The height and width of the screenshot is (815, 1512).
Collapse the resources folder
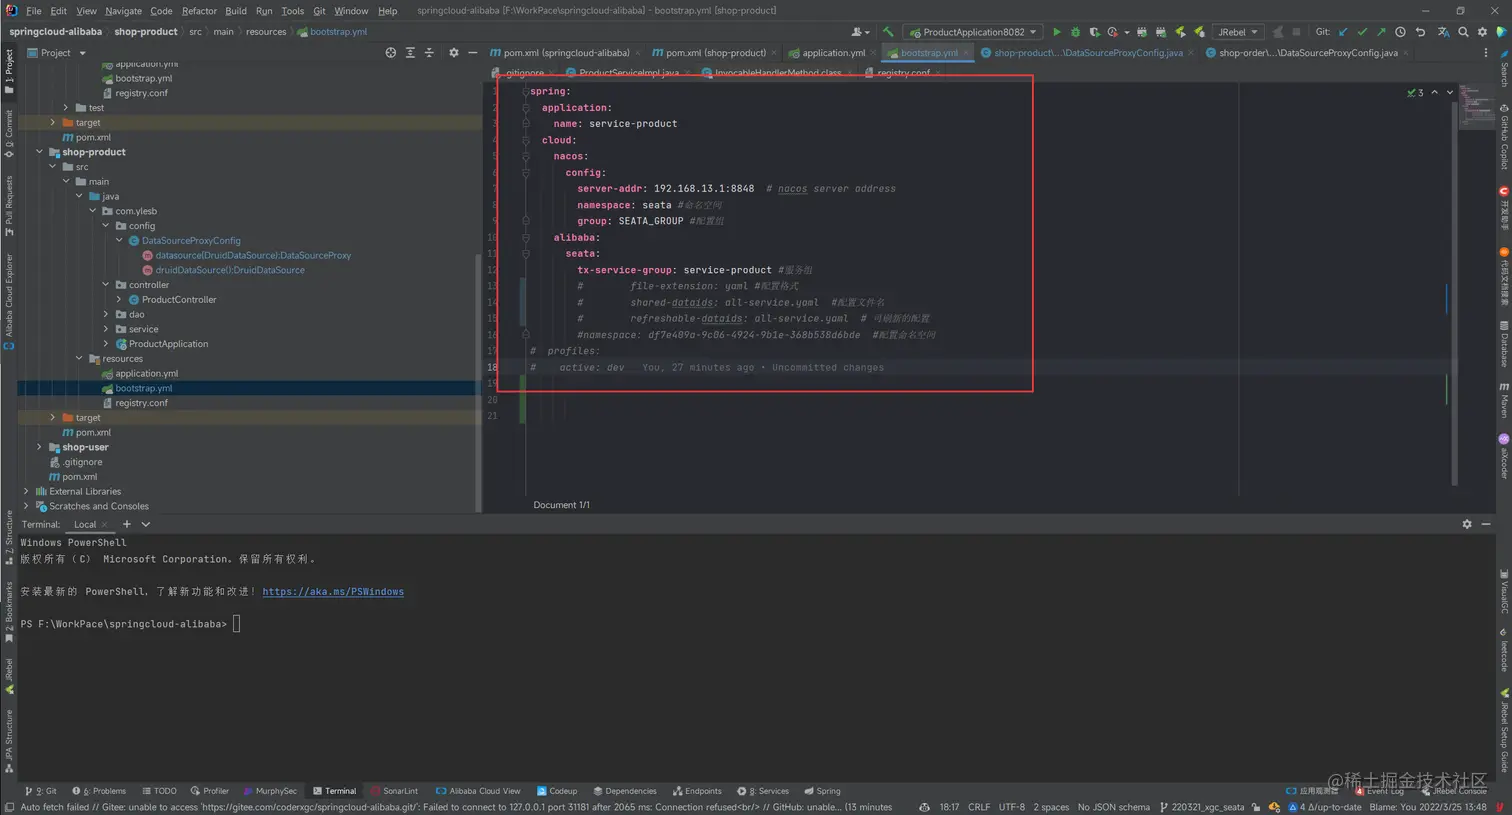click(80, 359)
